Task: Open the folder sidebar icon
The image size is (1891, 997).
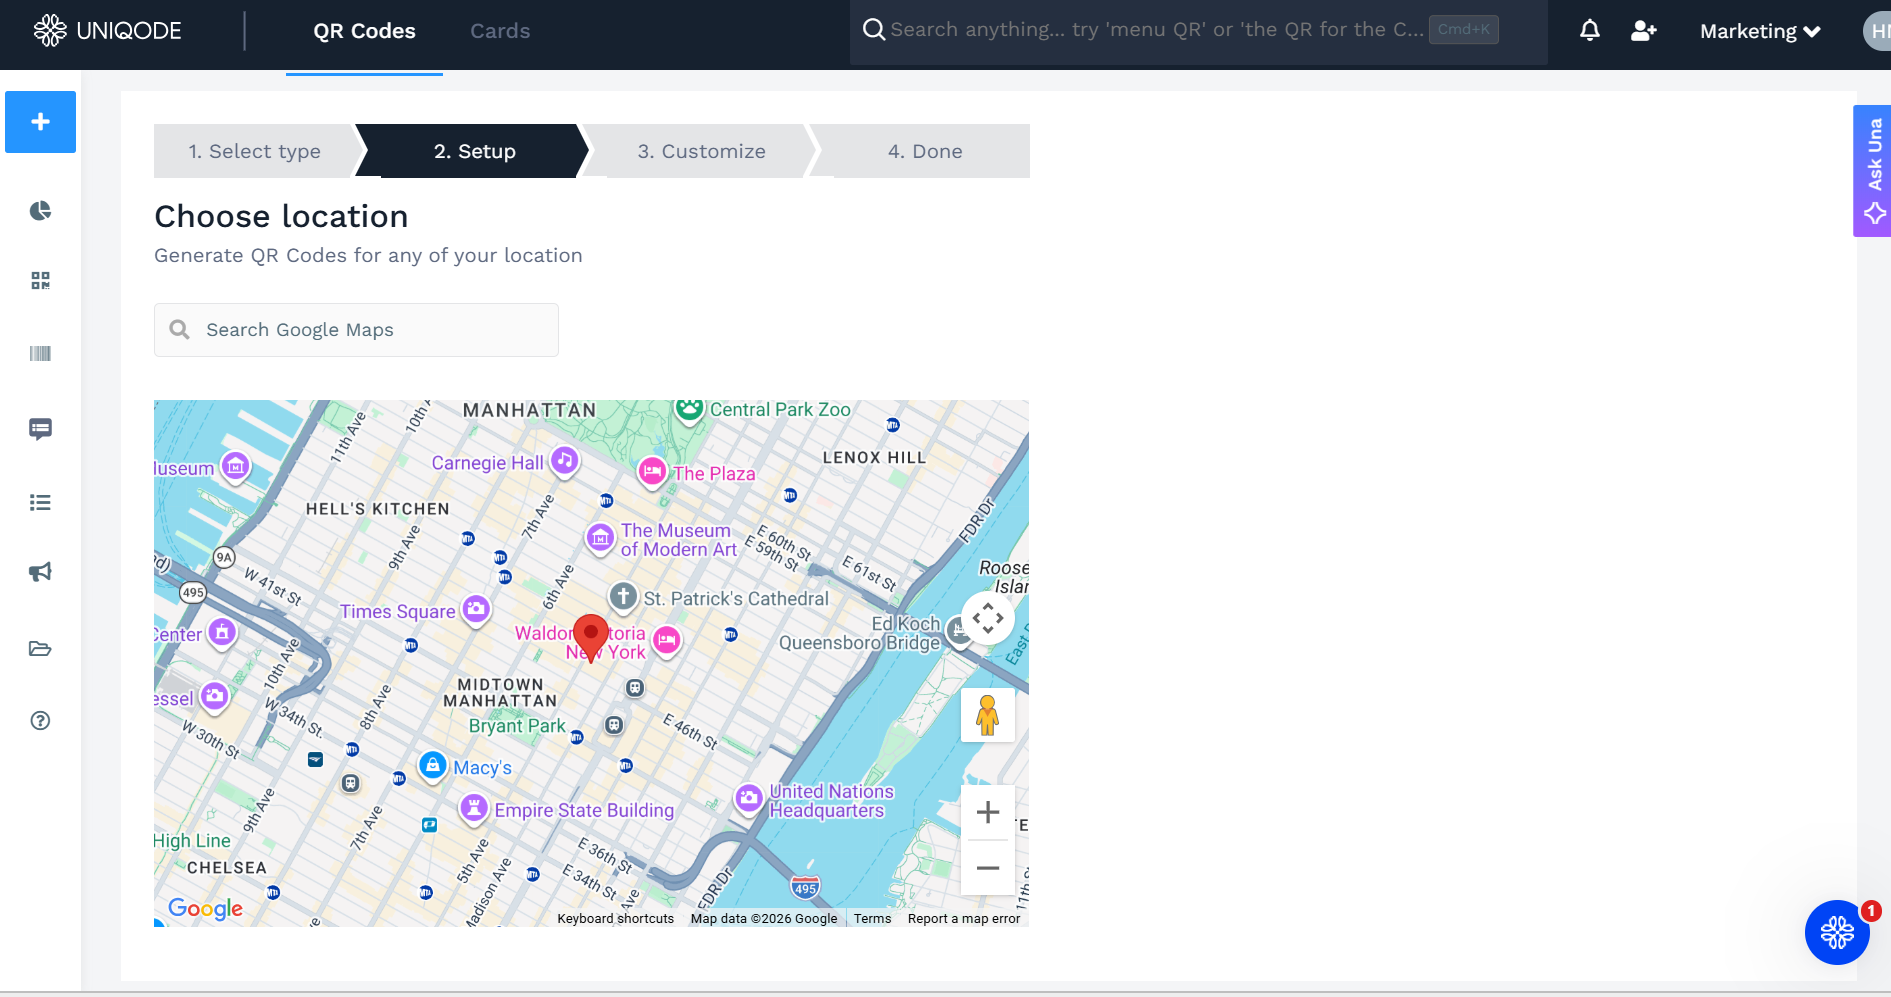Action: pos(40,649)
